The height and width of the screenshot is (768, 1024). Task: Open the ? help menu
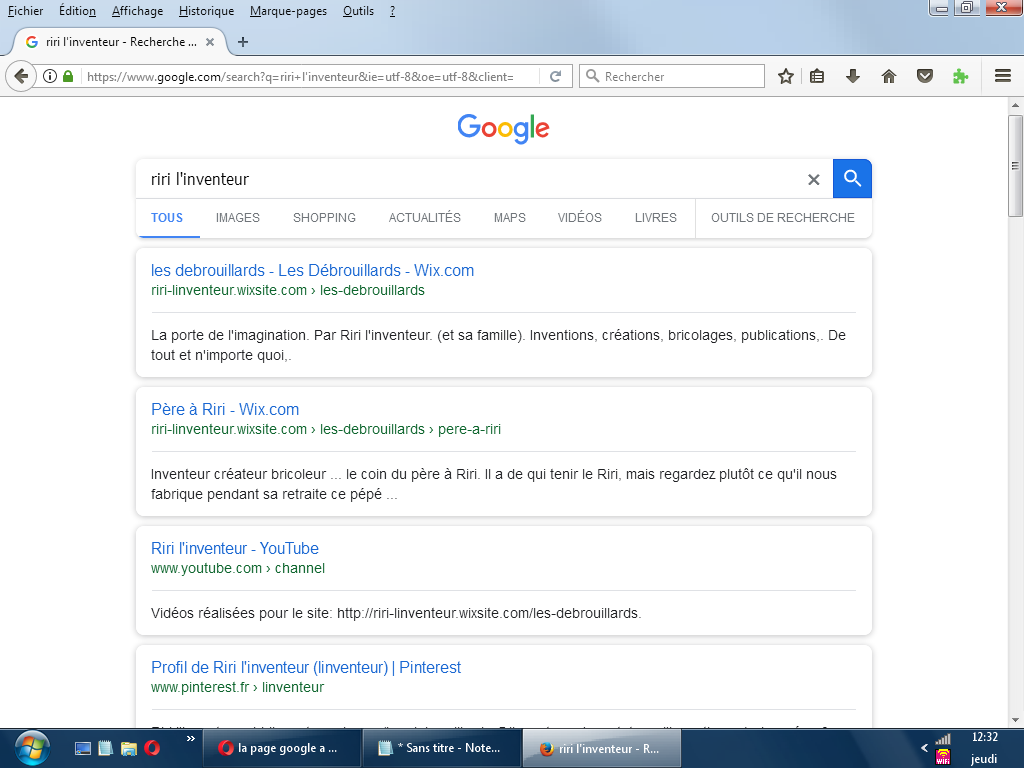click(392, 11)
